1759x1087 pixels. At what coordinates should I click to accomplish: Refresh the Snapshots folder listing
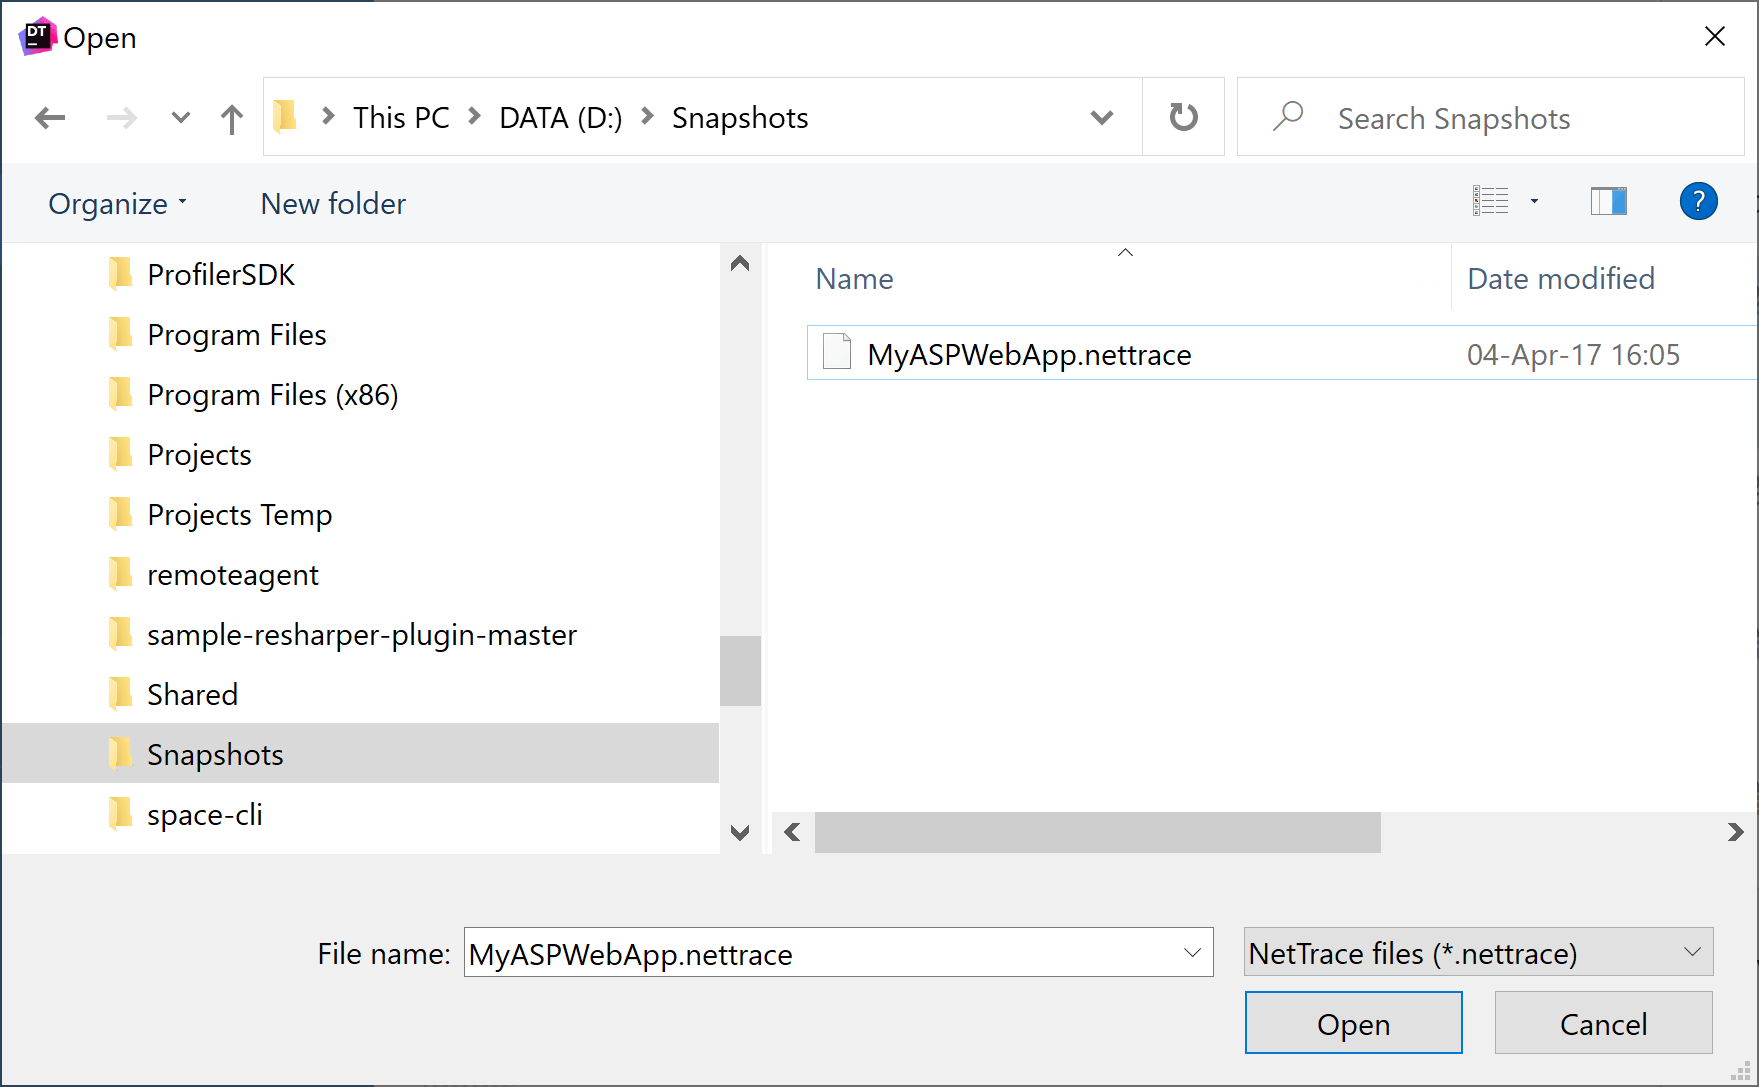point(1183,117)
